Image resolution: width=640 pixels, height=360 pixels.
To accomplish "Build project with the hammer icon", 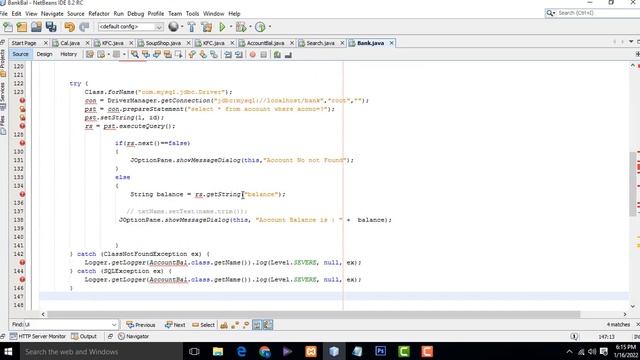I will 191,27.
